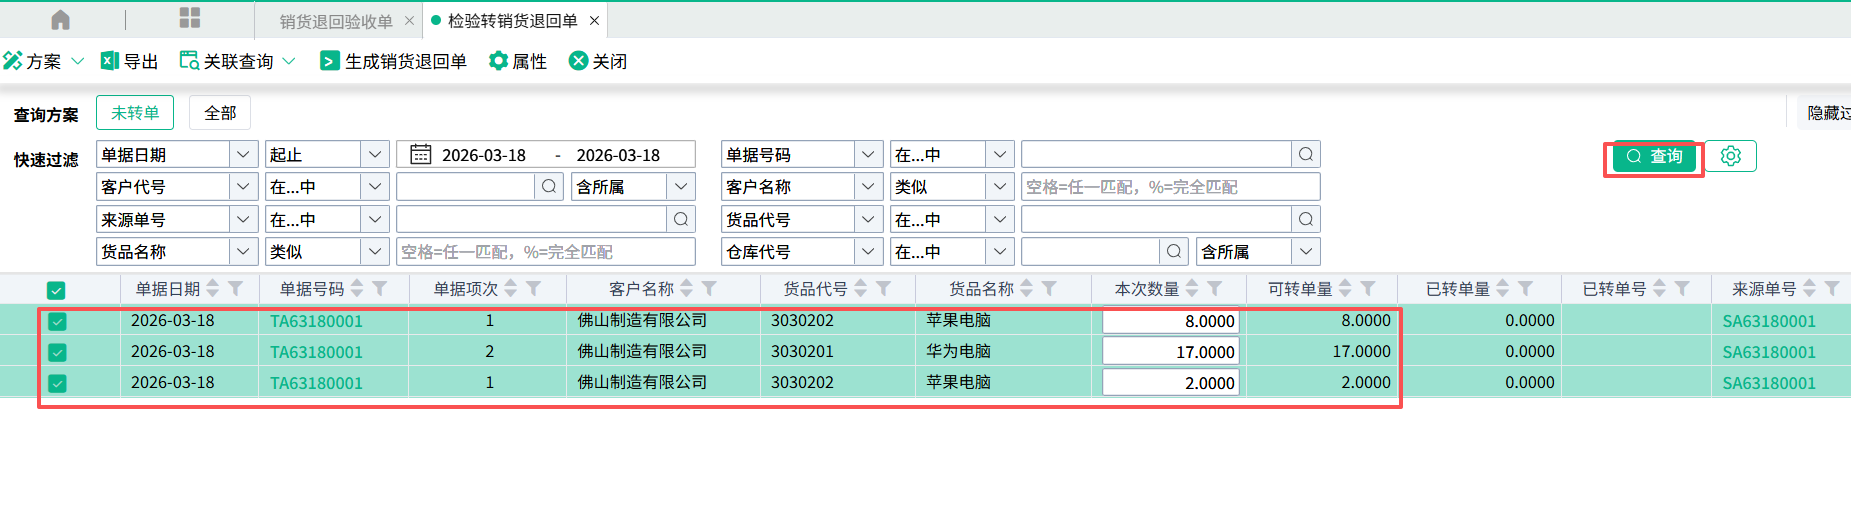
Task: Uncheck the first 苹果电脑 row checkbox
Action: pos(57,321)
